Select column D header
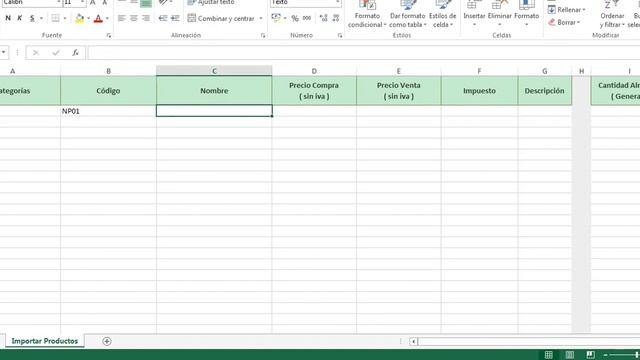Image resolution: width=640 pixels, height=360 pixels. (314, 71)
